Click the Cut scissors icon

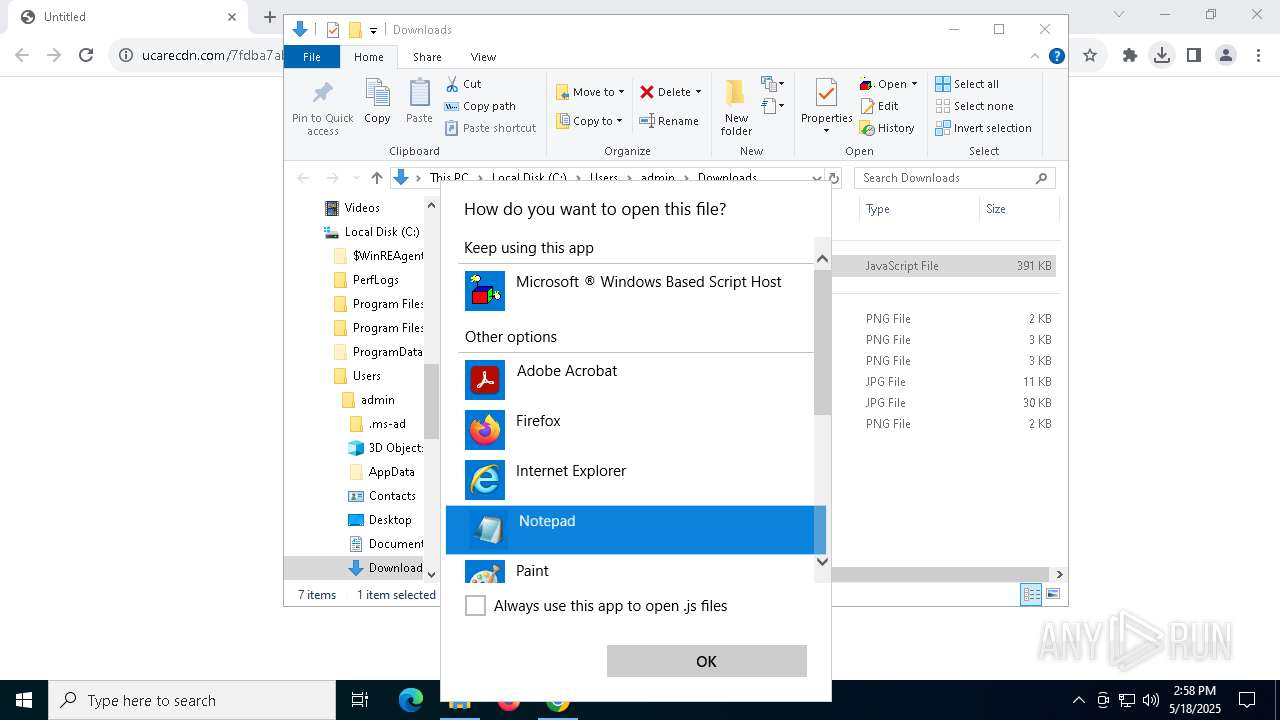coord(452,84)
